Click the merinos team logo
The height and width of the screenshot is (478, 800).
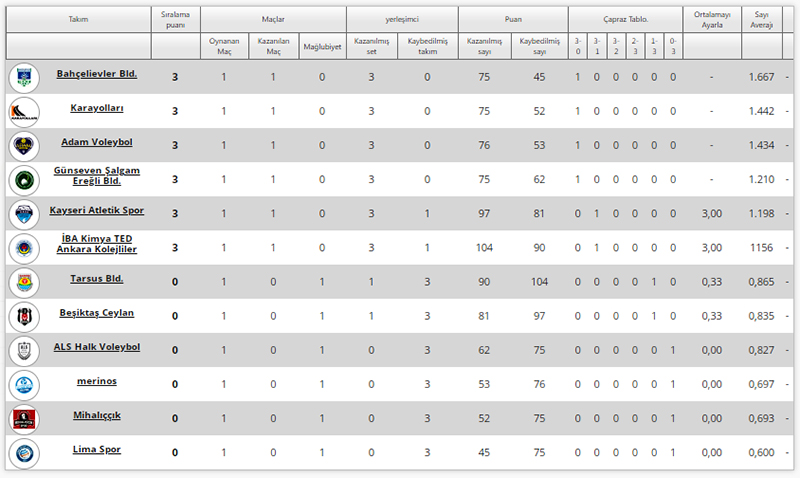coord(23,385)
